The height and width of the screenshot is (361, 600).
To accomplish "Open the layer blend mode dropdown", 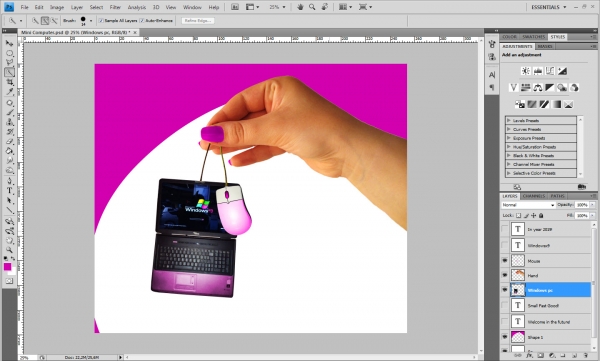I will (x=528, y=205).
